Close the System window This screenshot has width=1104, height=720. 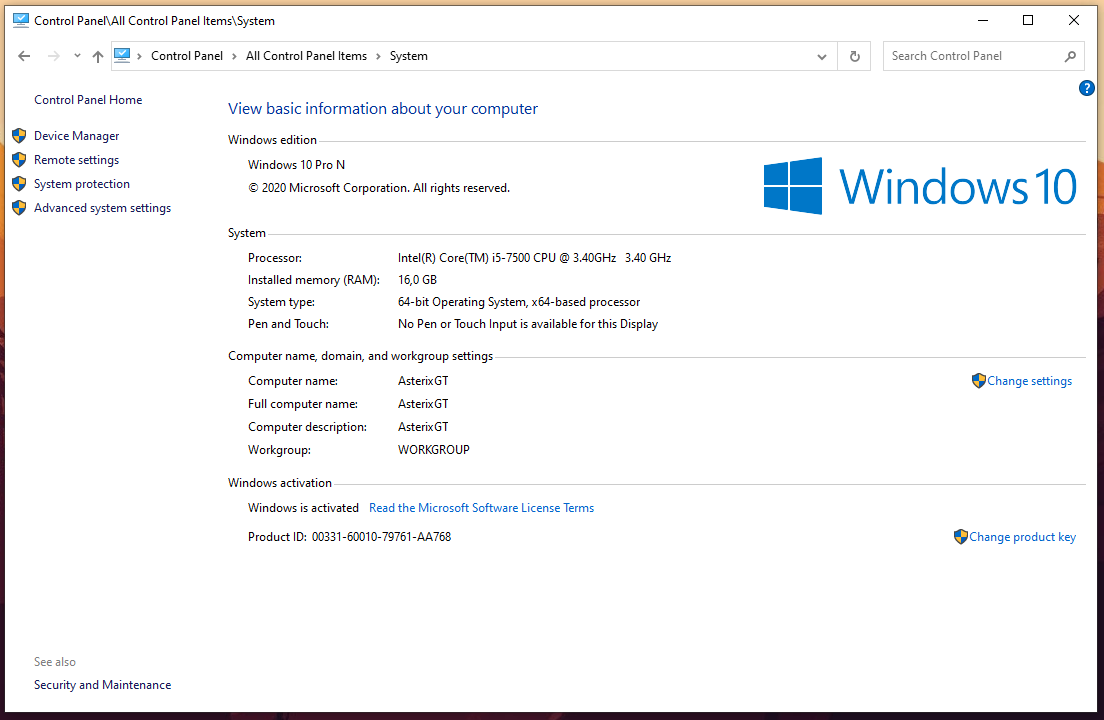1074,20
